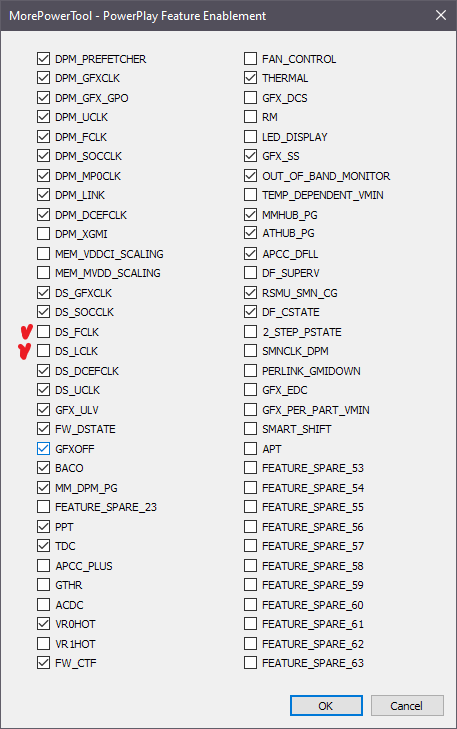Screen dimensions: 457x729
Task: Enable the DS_FCLK checkbox
Action: pos(43,332)
